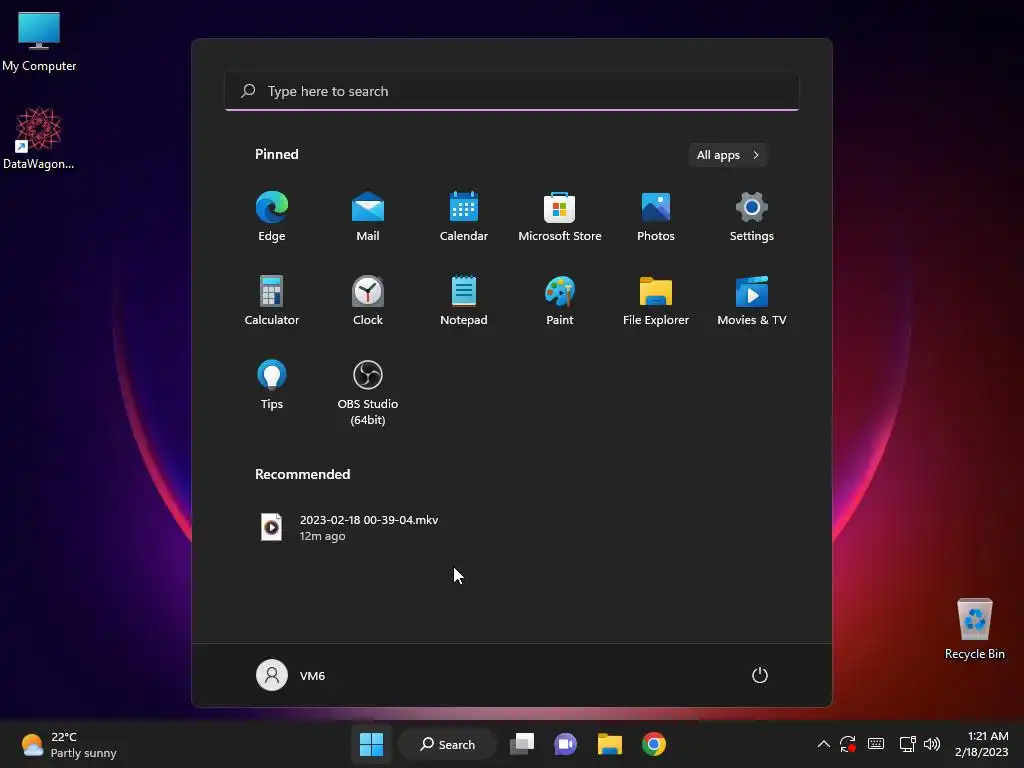1024x768 pixels.
Task: Open File Explorer from the taskbar
Action: [x=610, y=744]
